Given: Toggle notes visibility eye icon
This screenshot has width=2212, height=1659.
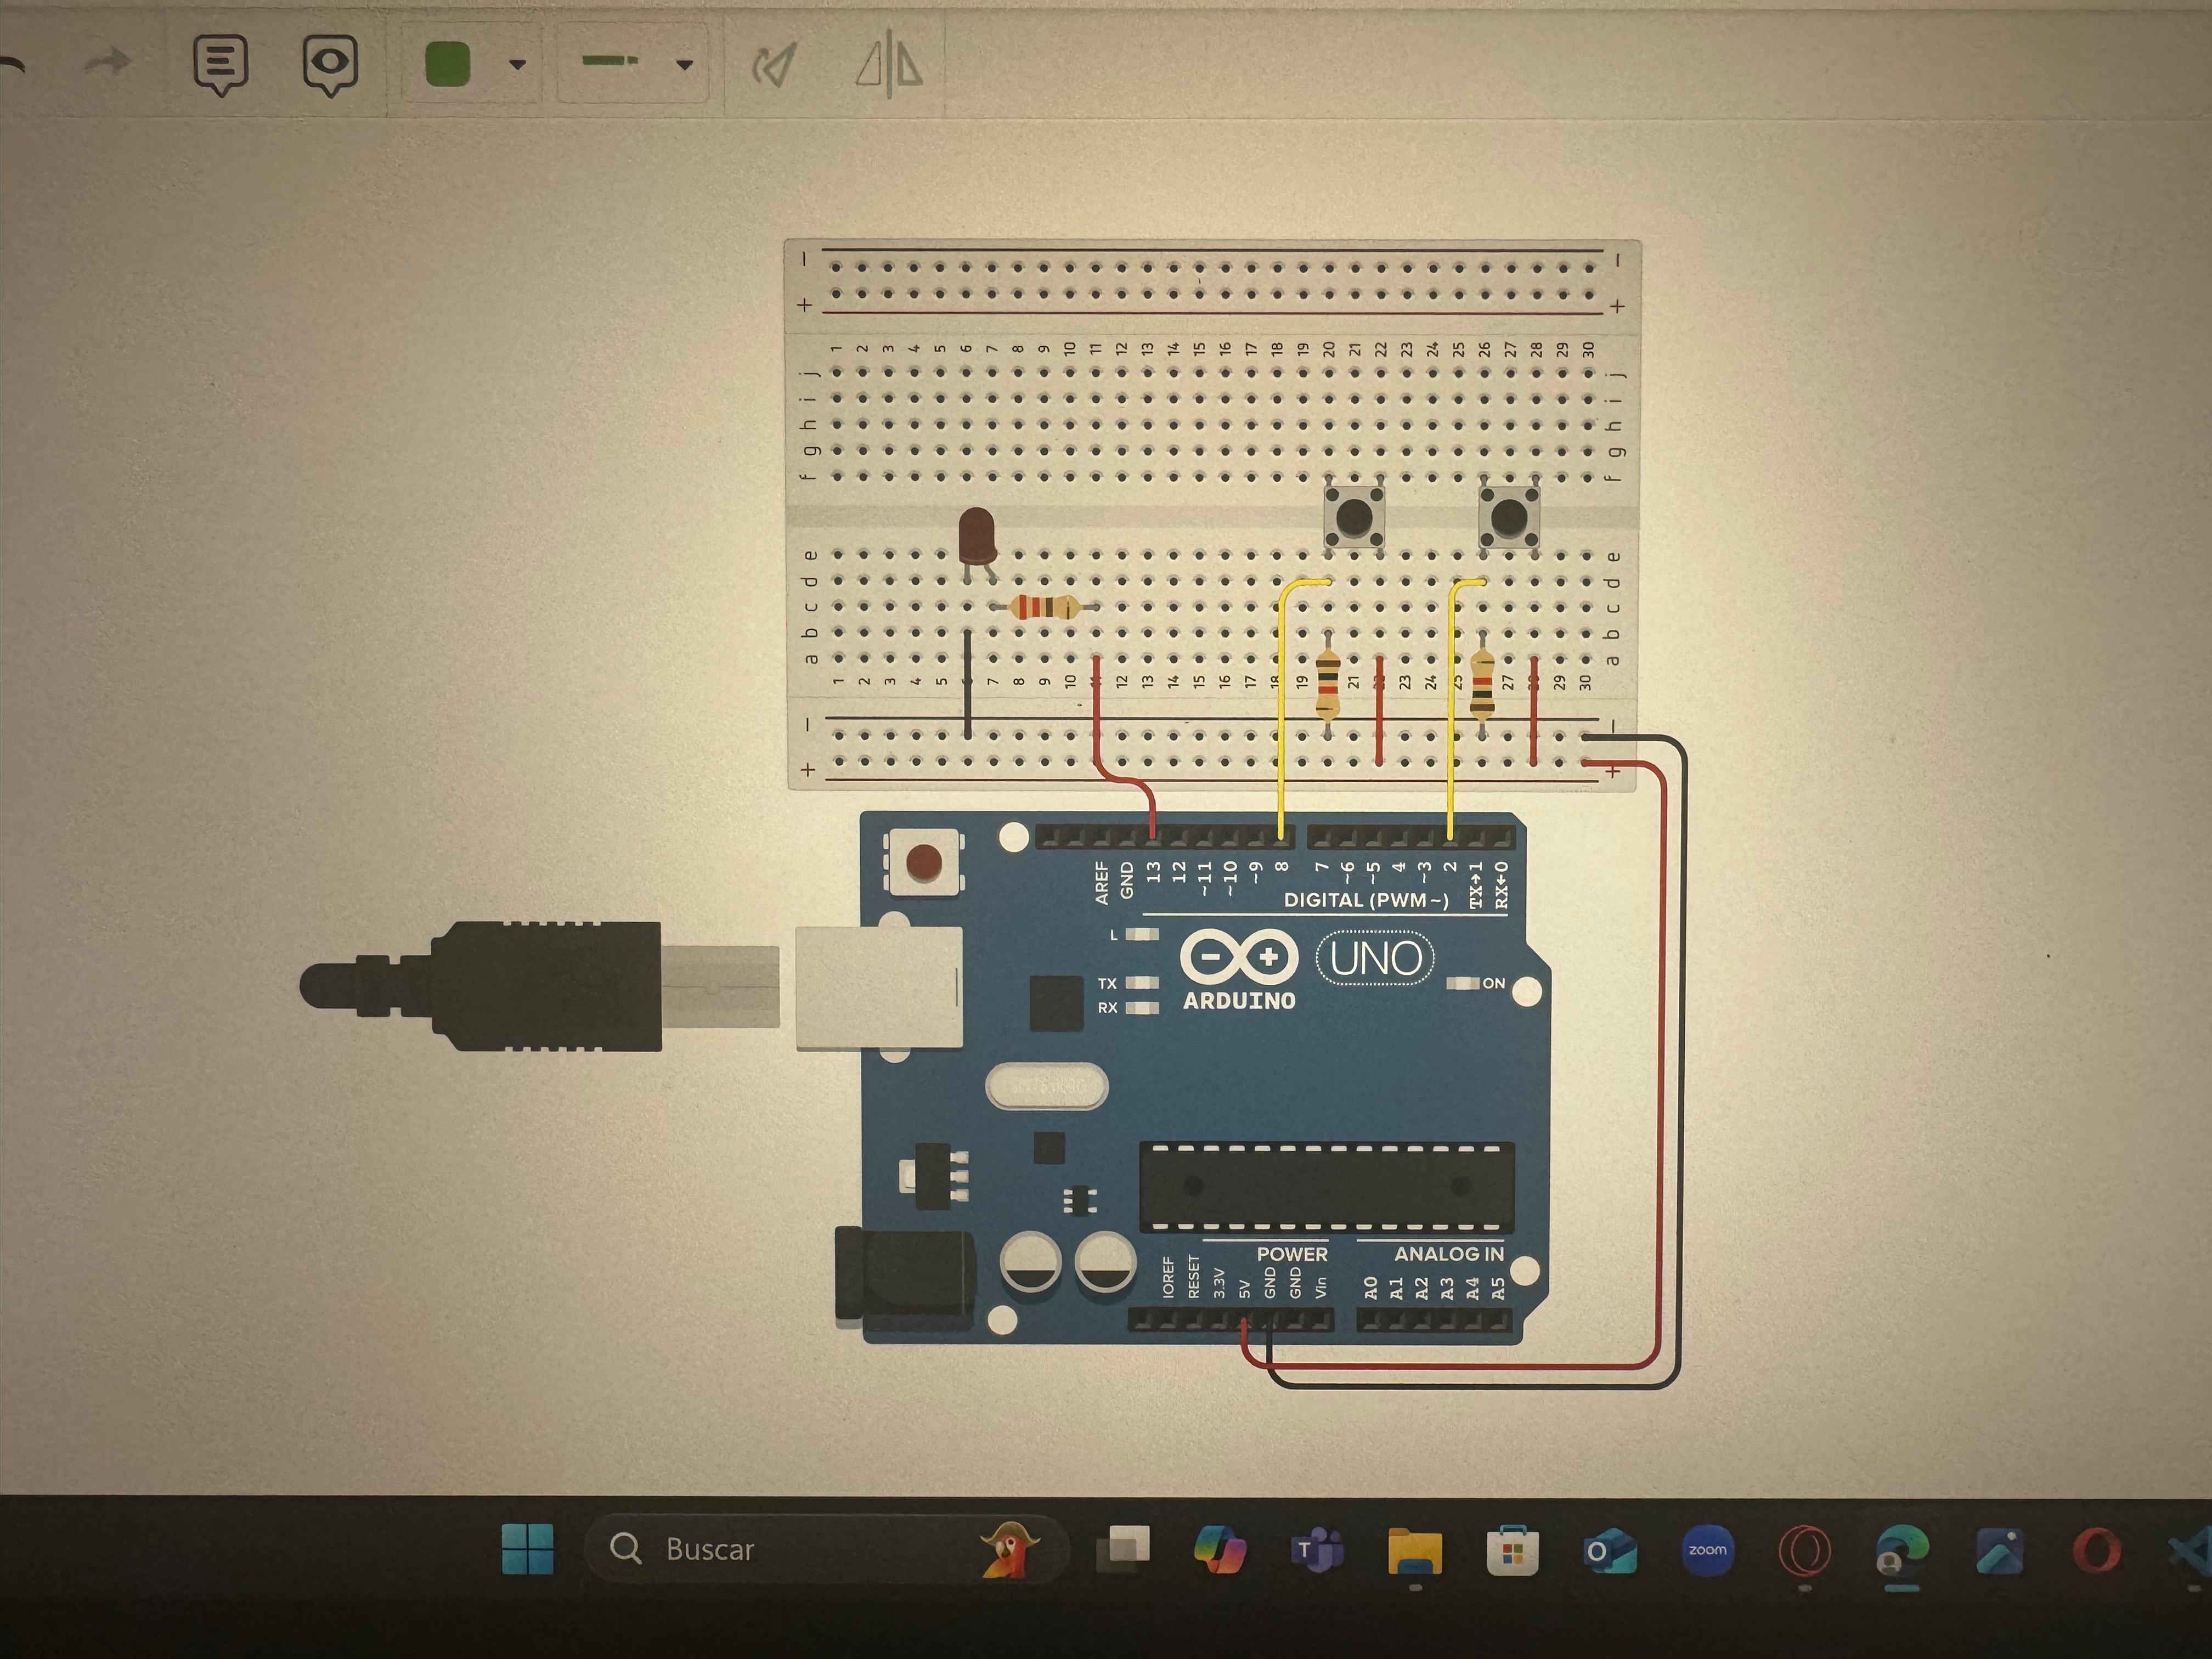Looking at the screenshot, I should coord(330,65).
